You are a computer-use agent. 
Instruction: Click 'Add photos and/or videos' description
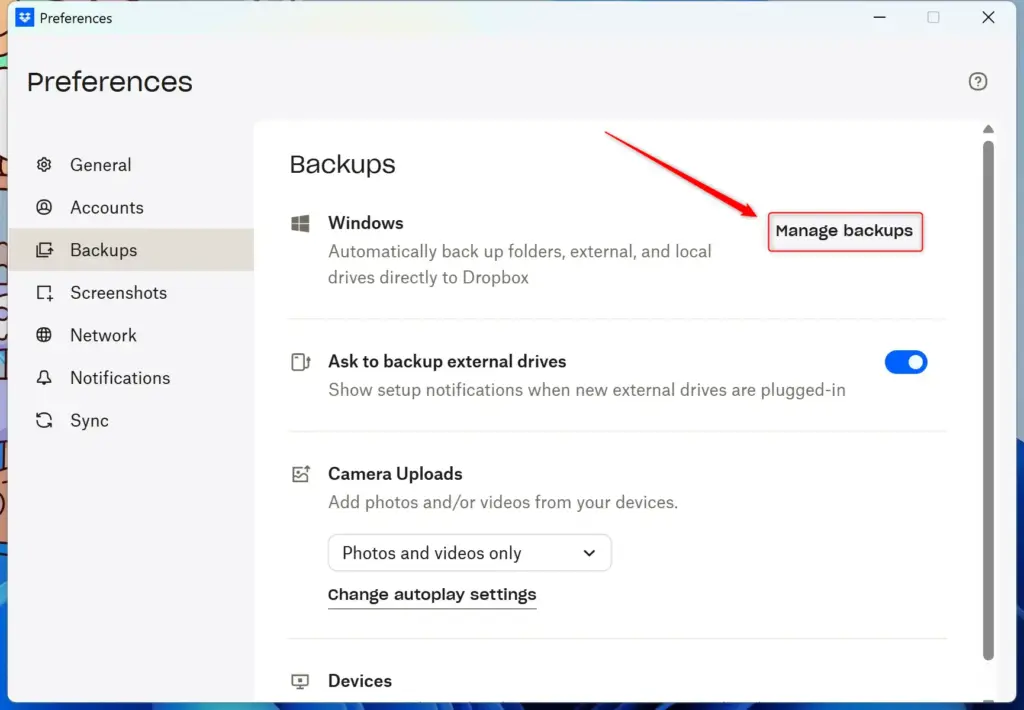point(503,502)
